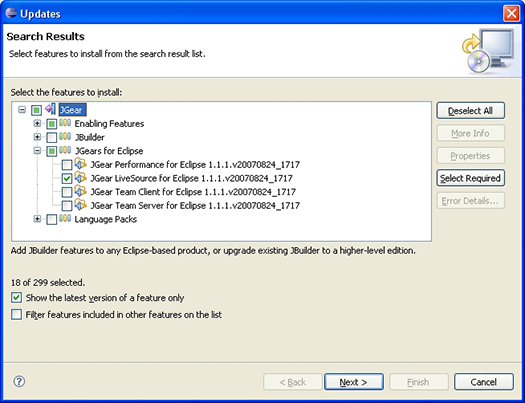Click the JGear Team Server feature icon
Screen dimensions: 525x403
[80, 205]
